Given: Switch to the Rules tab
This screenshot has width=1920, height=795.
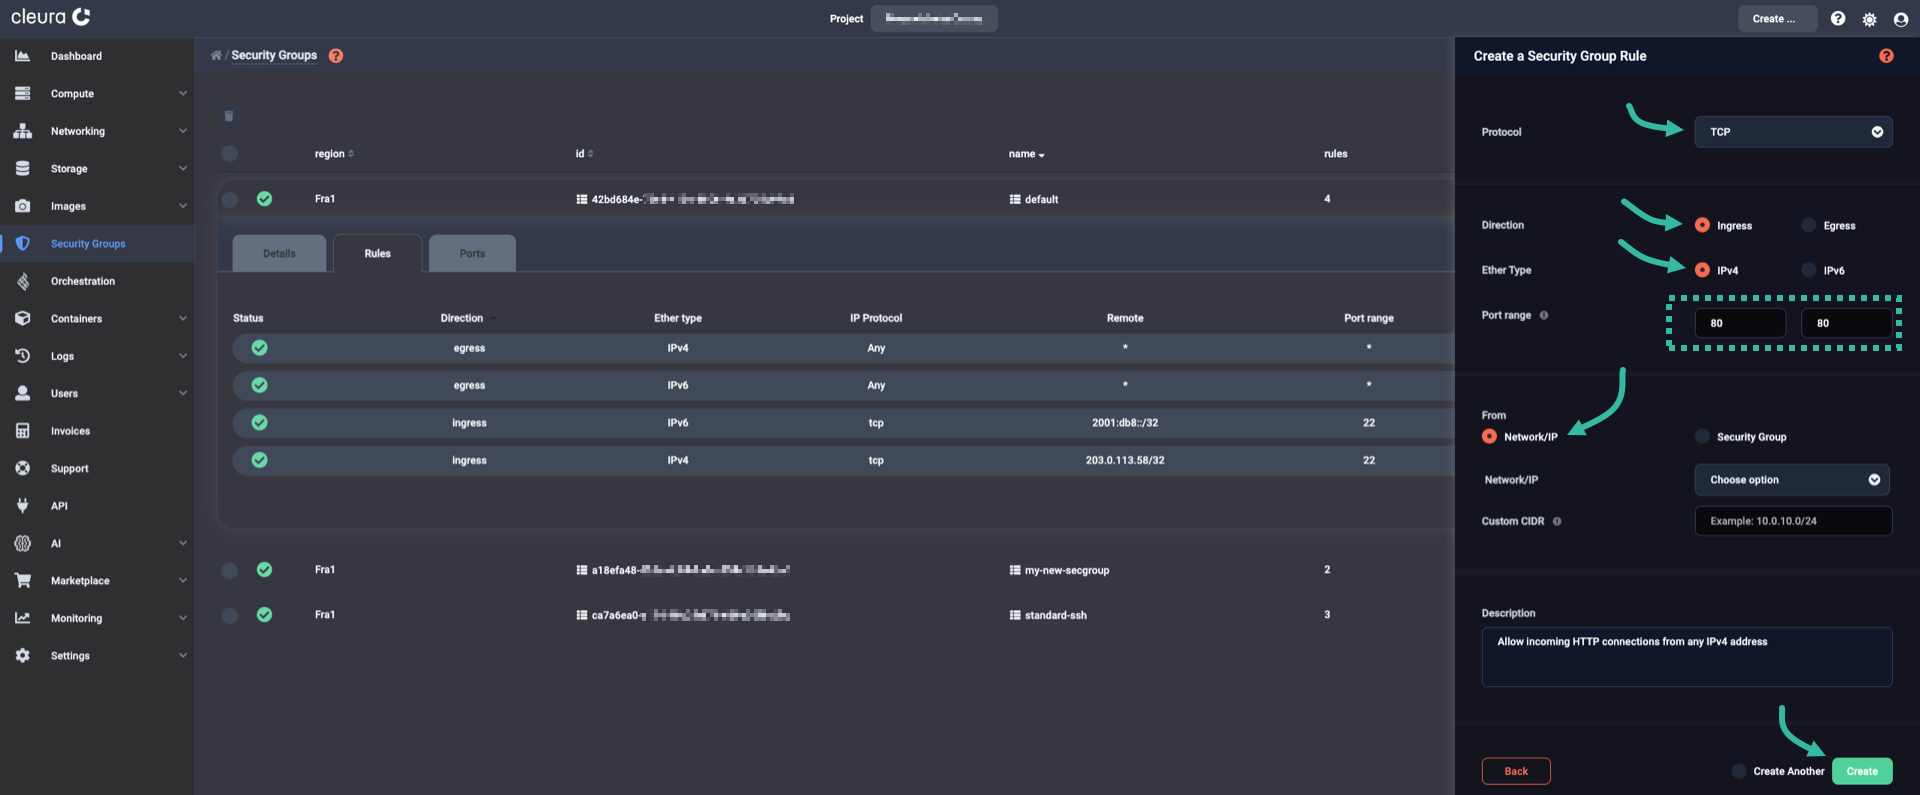Looking at the screenshot, I should (x=377, y=253).
